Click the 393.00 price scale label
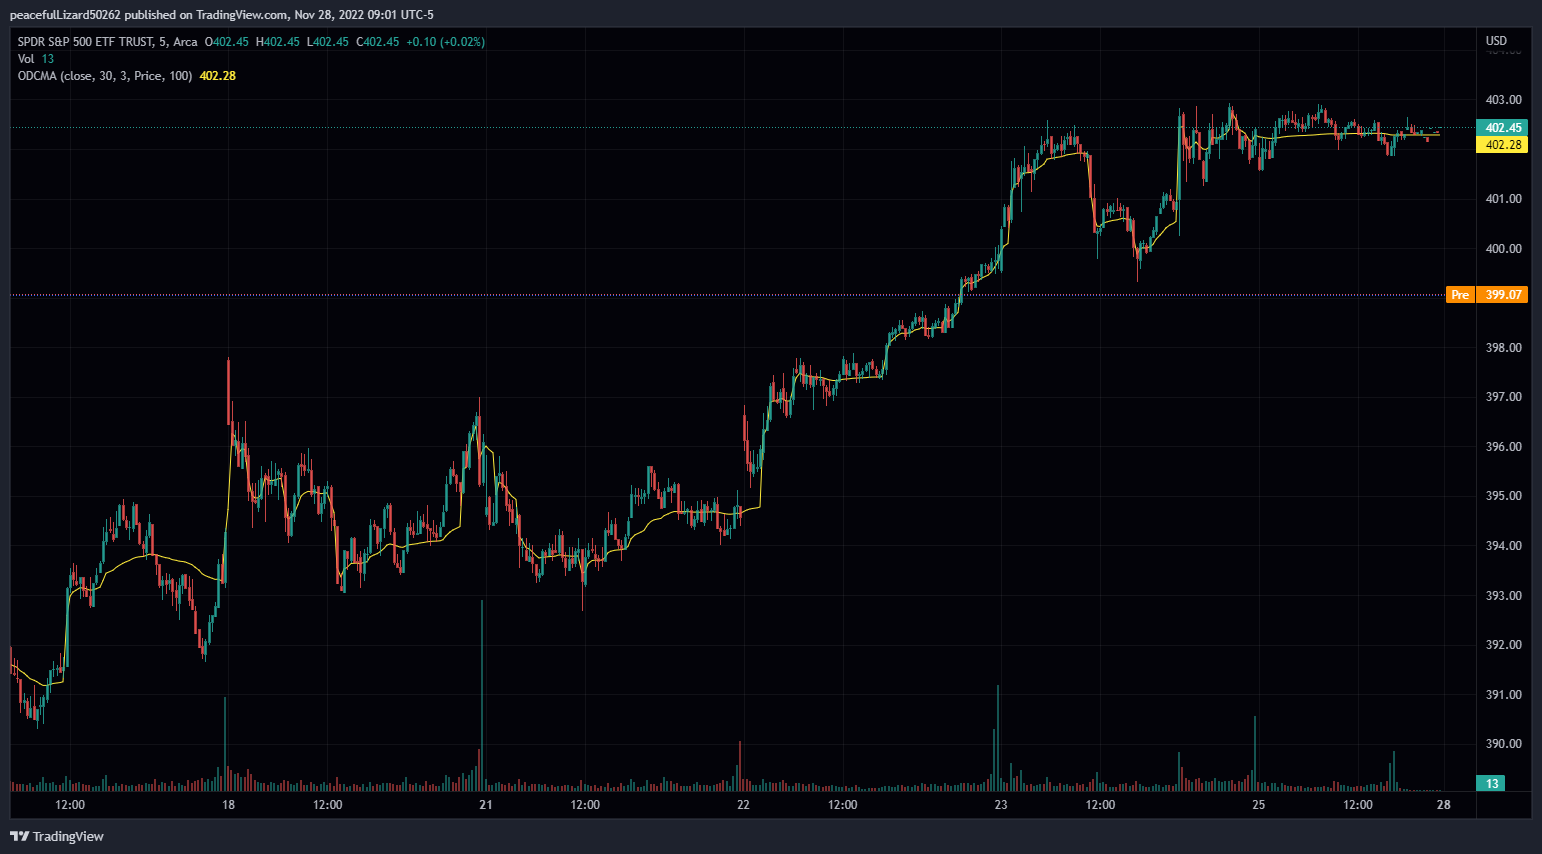The image size is (1542, 854). [x=1503, y=596]
